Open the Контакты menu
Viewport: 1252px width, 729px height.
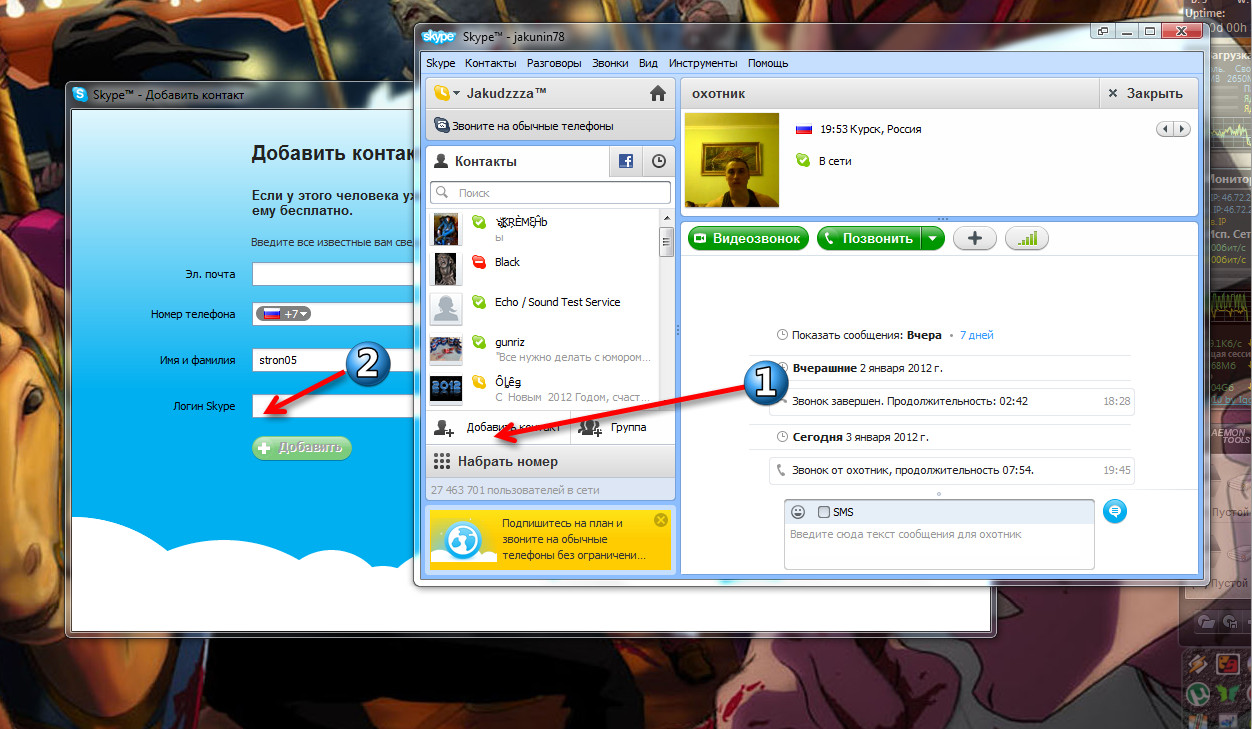tap(491, 63)
